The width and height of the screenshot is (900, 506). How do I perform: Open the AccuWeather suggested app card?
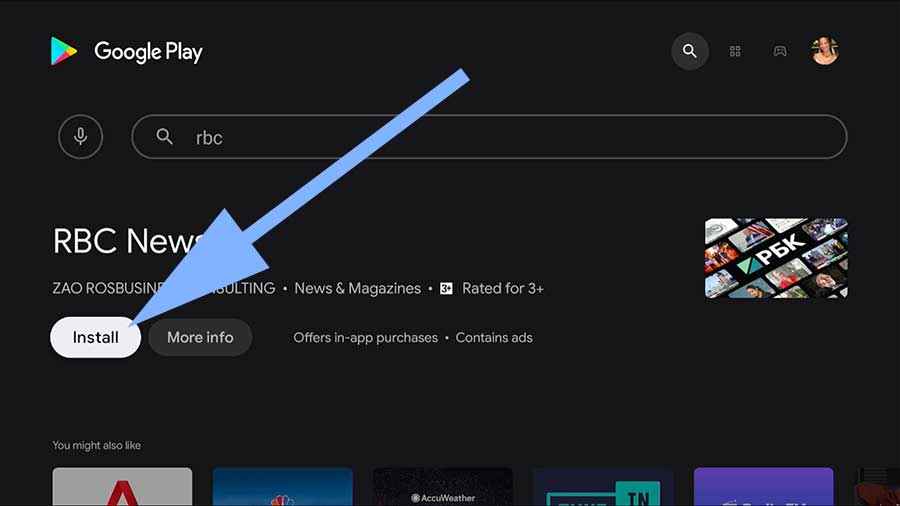pyautogui.click(x=443, y=486)
